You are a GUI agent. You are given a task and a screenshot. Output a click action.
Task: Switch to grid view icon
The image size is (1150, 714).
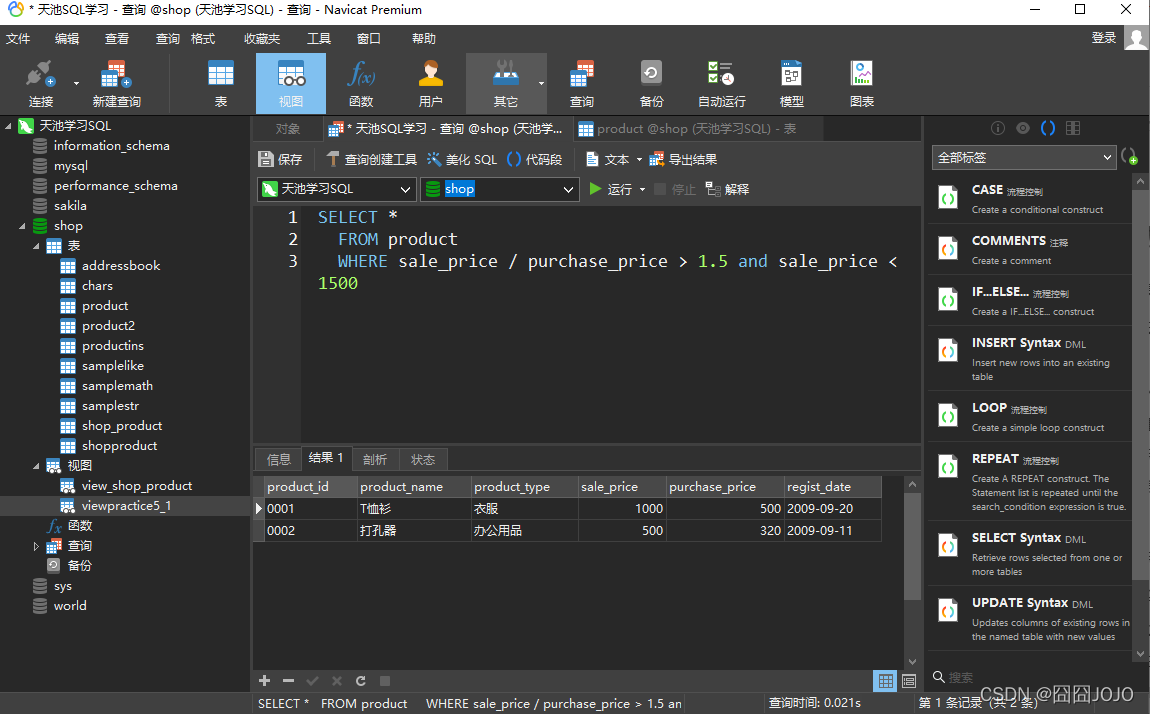coord(885,681)
